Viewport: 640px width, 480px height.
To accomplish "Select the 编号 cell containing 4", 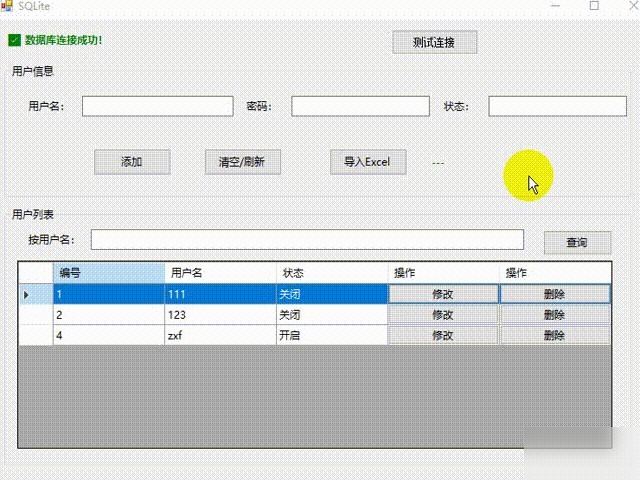I will [109, 335].
